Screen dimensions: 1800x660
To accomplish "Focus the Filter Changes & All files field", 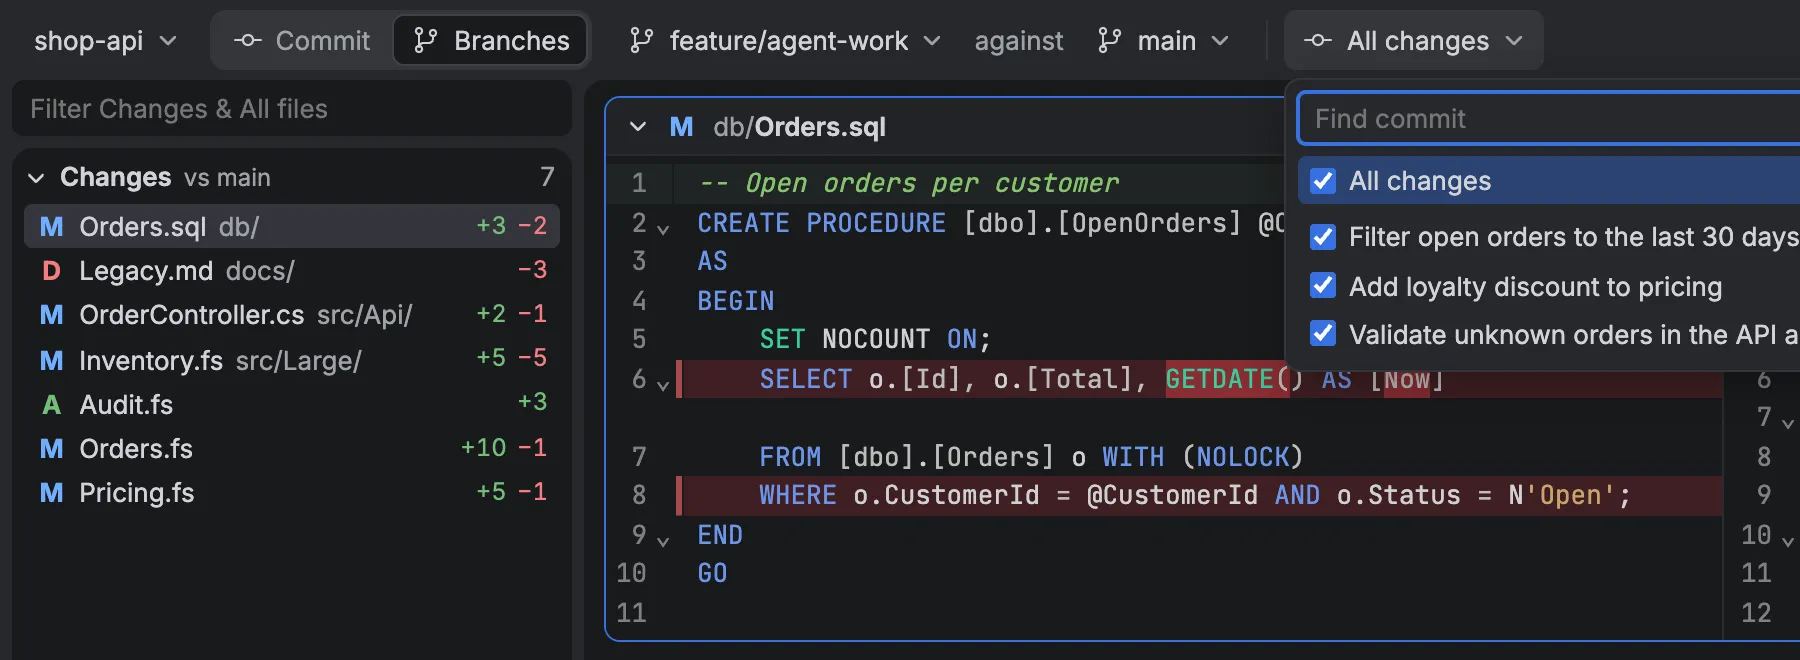I will [292, 109].
